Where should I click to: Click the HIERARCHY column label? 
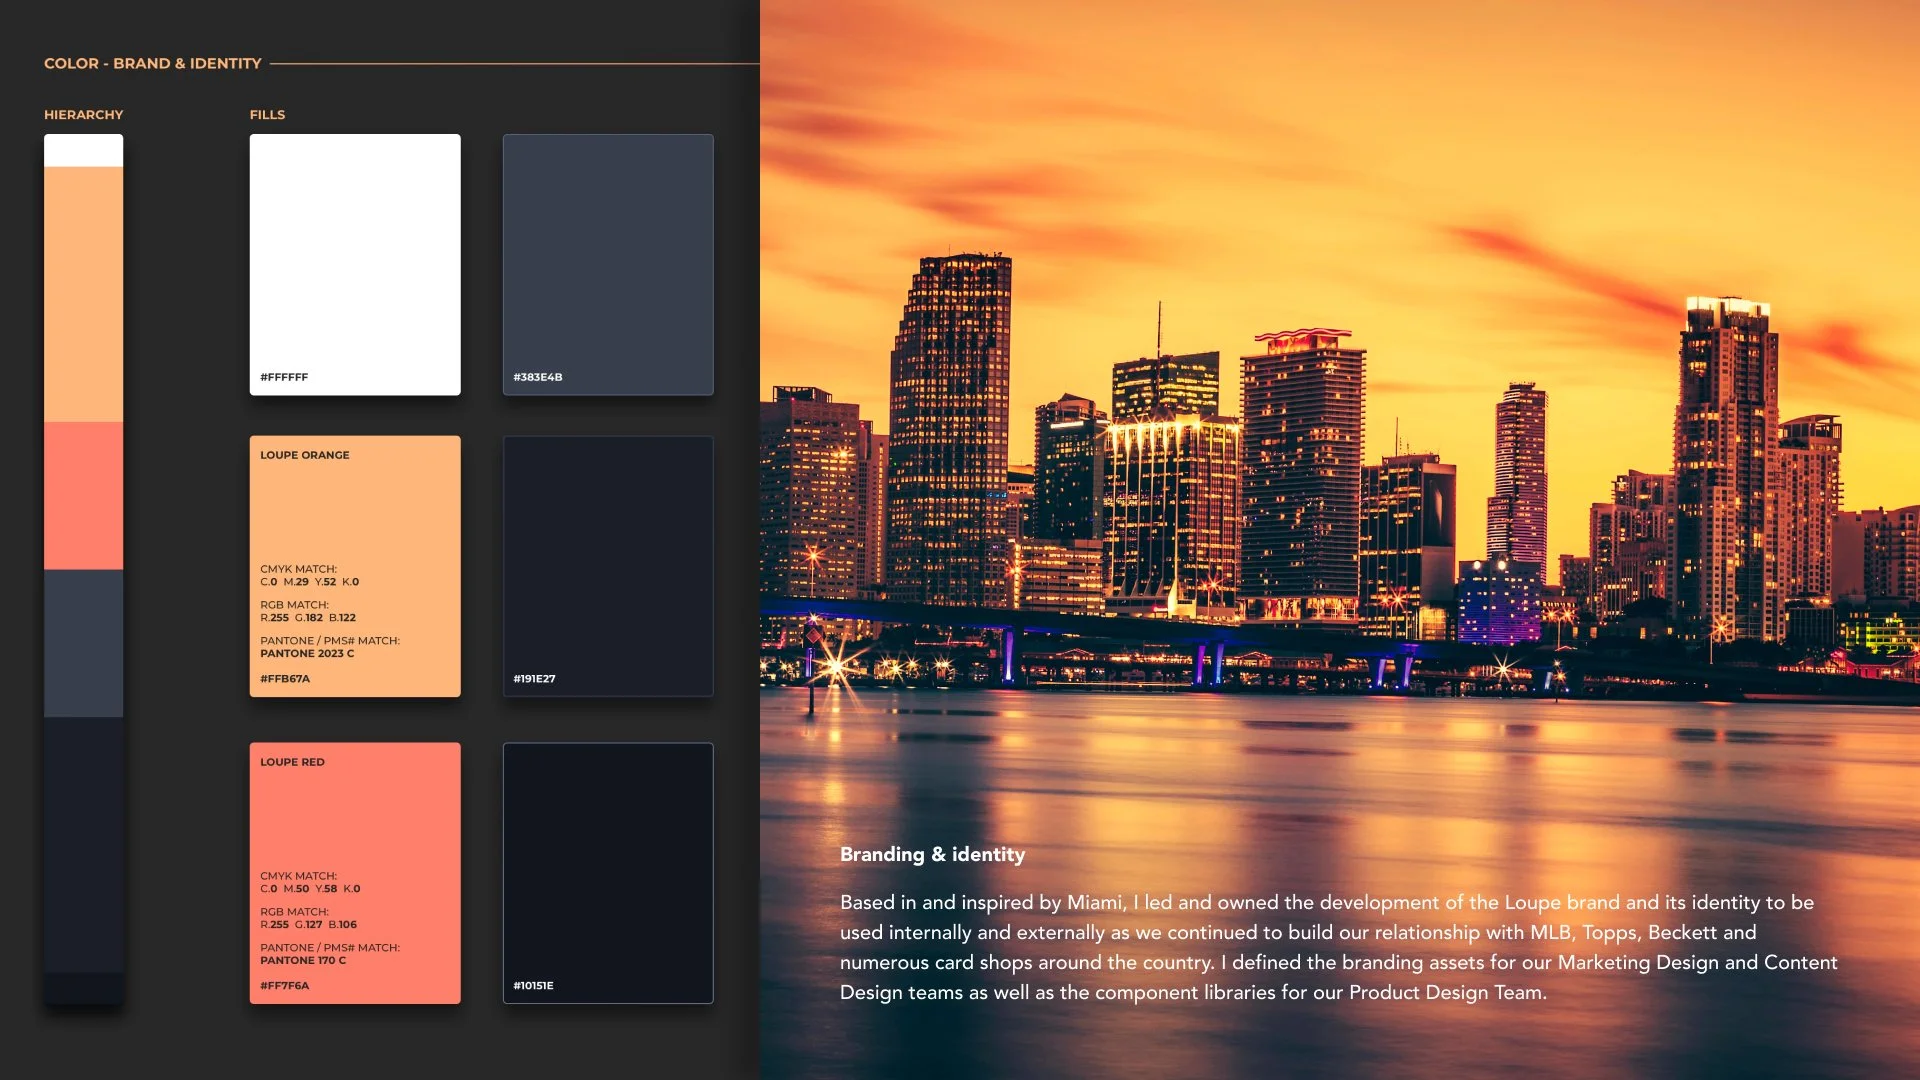83,115
